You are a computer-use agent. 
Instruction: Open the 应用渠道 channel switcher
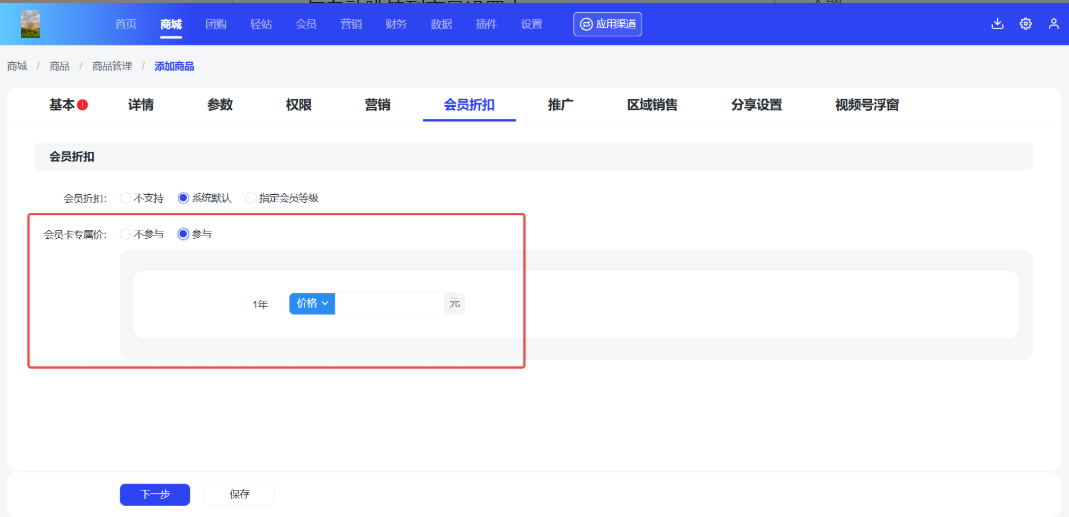point(607,24)
